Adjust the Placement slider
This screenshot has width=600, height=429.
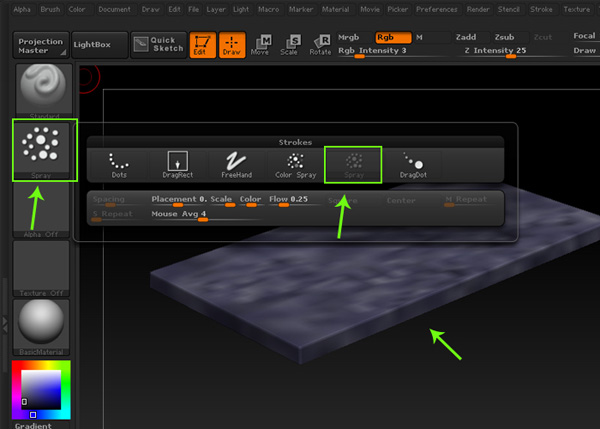179,201
